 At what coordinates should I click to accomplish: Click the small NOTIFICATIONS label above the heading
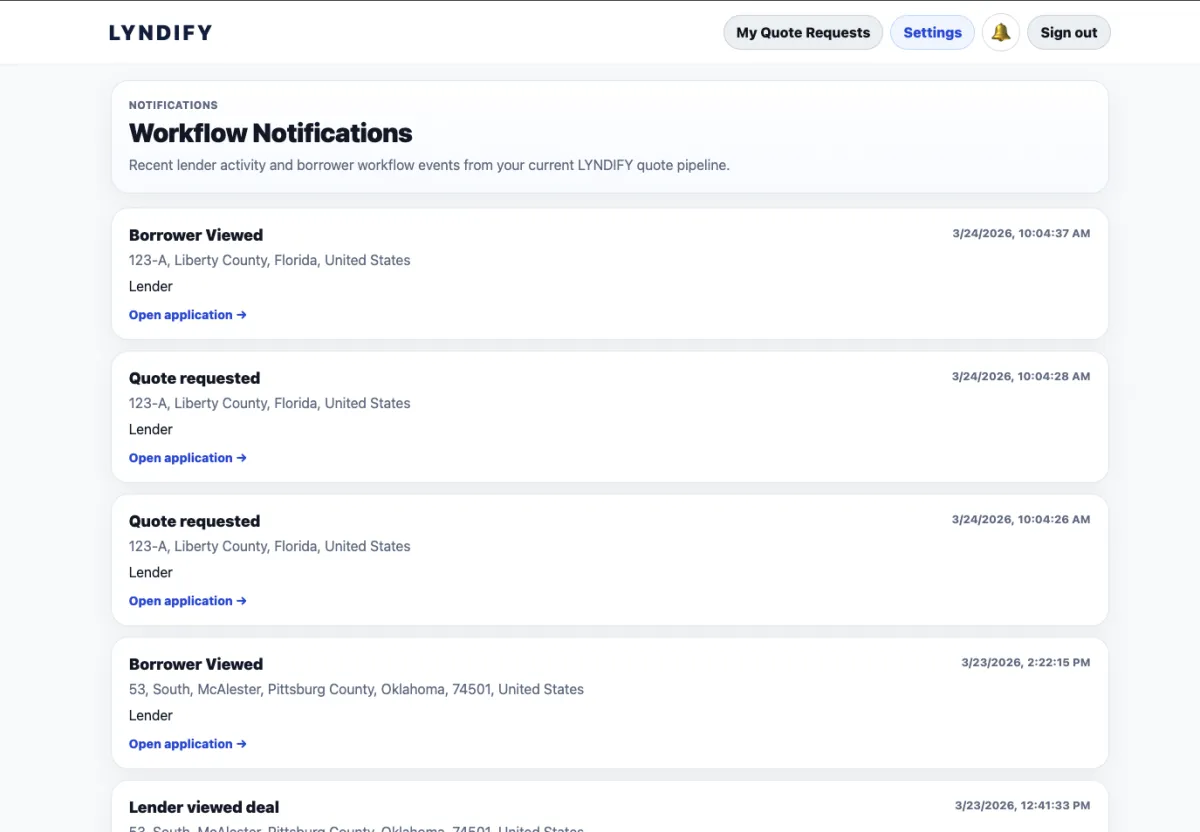point(173,105)
